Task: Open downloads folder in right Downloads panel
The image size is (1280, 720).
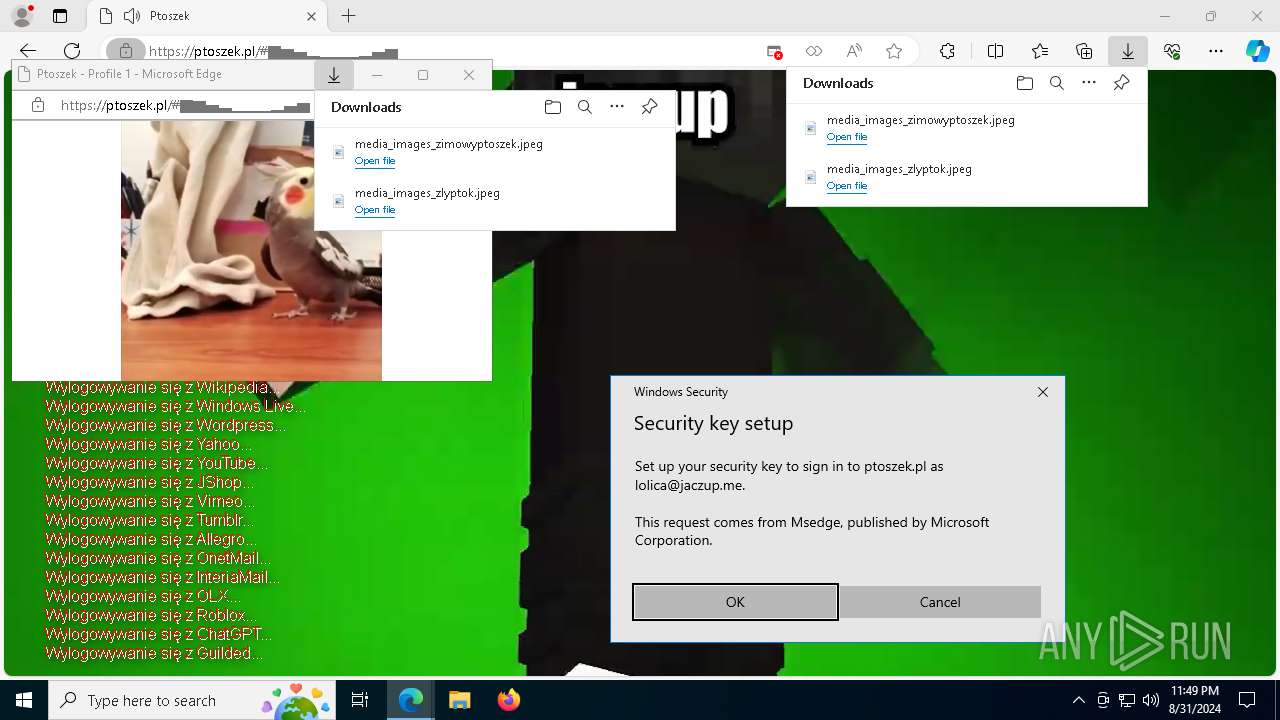Action: click(1024, 83)
